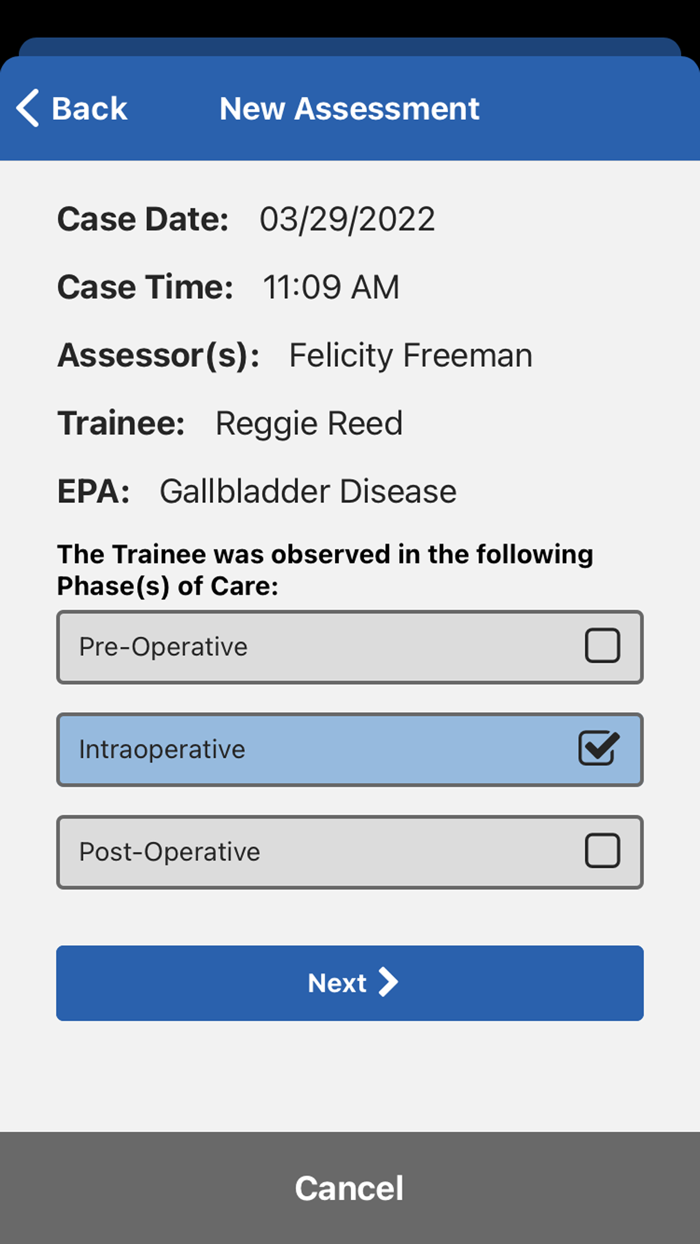The image size is (700, 1244).
Task: Click assessor name Felicity Freeman
Action: (x=410, y=355)
